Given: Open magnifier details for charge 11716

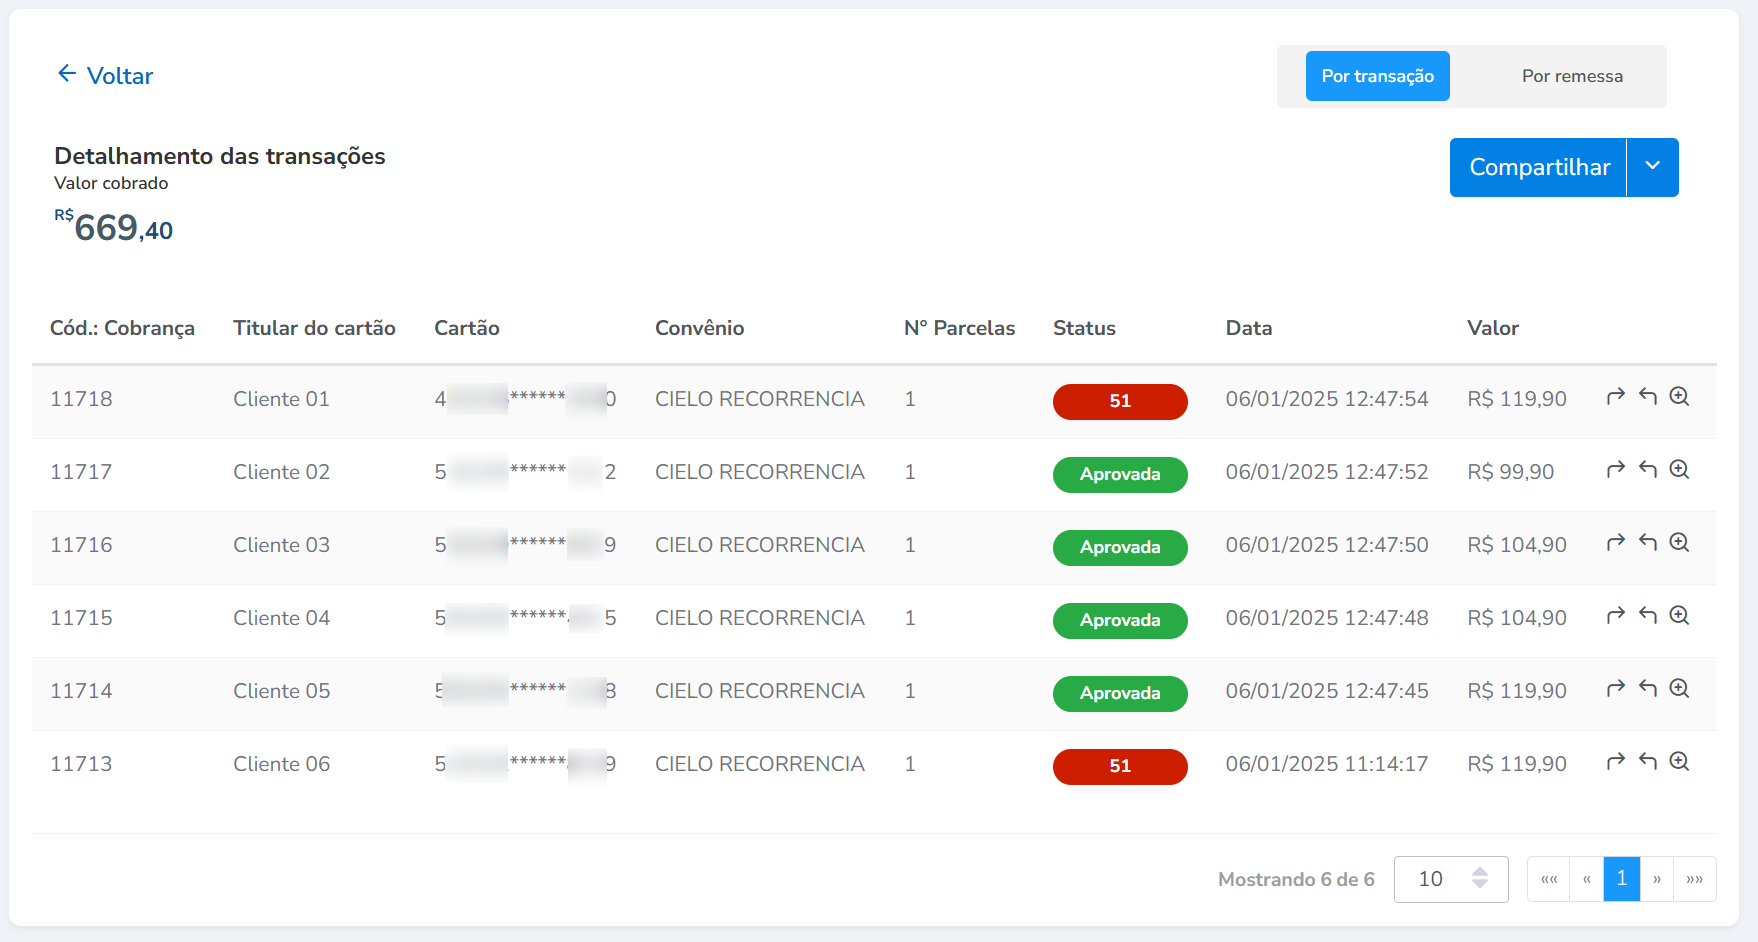Looking at the screenshot, I should click(x=1679, y=543).
